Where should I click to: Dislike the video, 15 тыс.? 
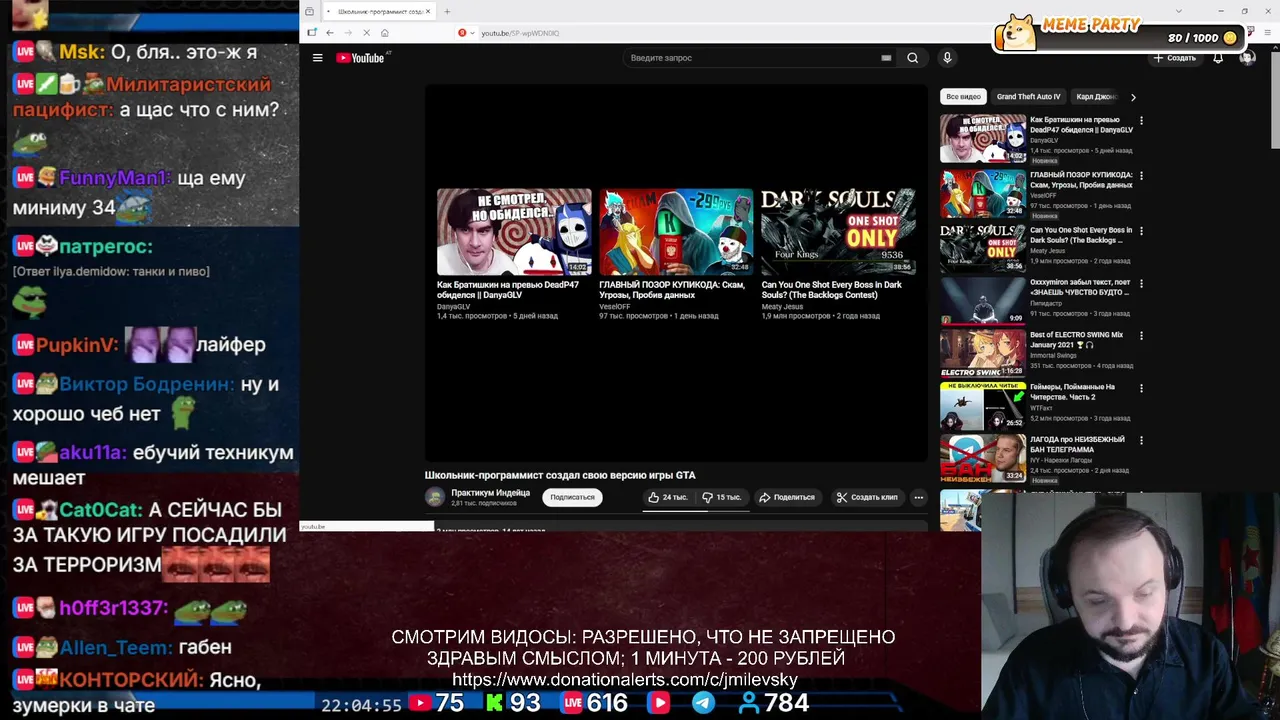721,497
